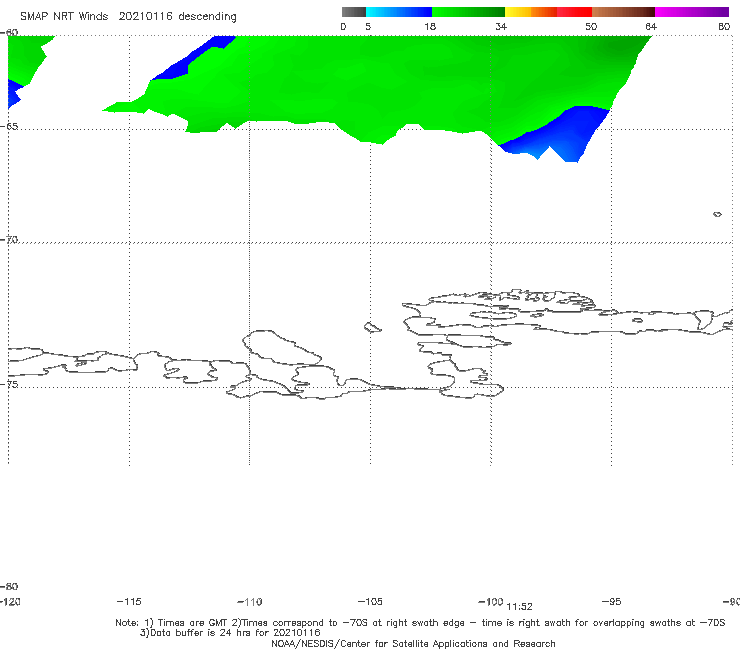Click the "-95" longitude label
The image size is (740, 650).
click(x=611, y=602)
